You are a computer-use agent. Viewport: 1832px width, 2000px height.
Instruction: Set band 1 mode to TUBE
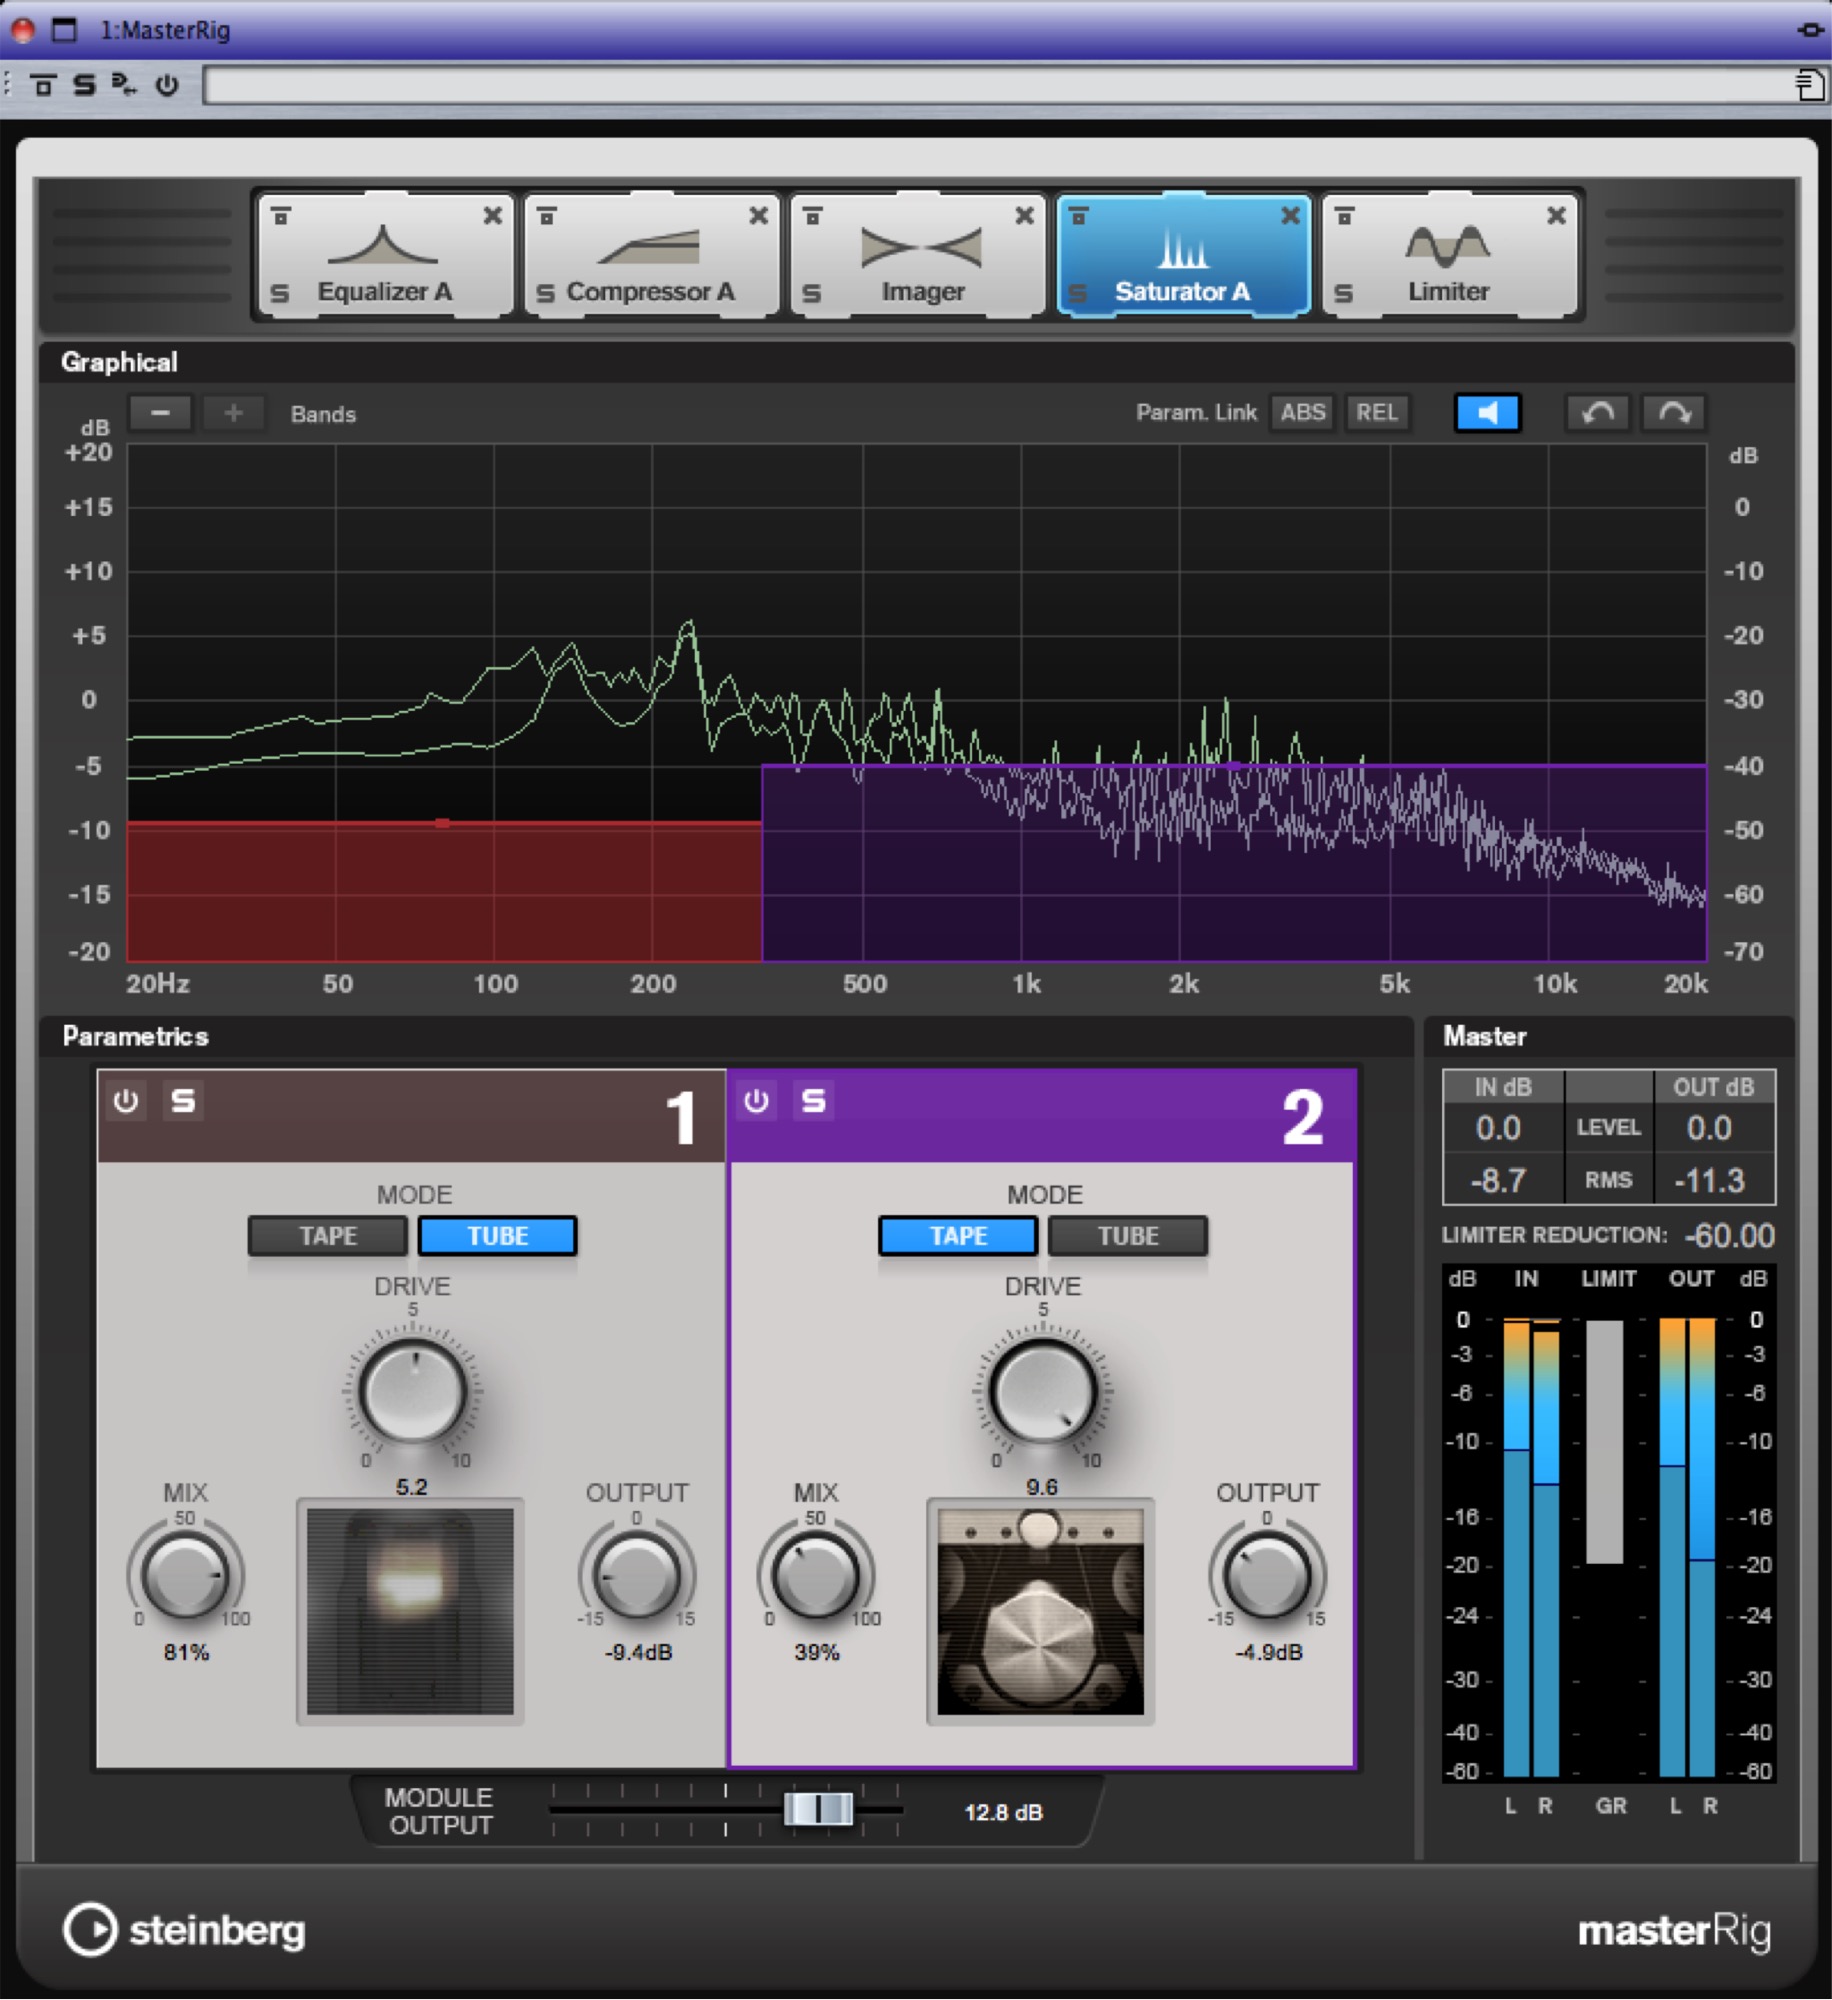coord(498,1236)
